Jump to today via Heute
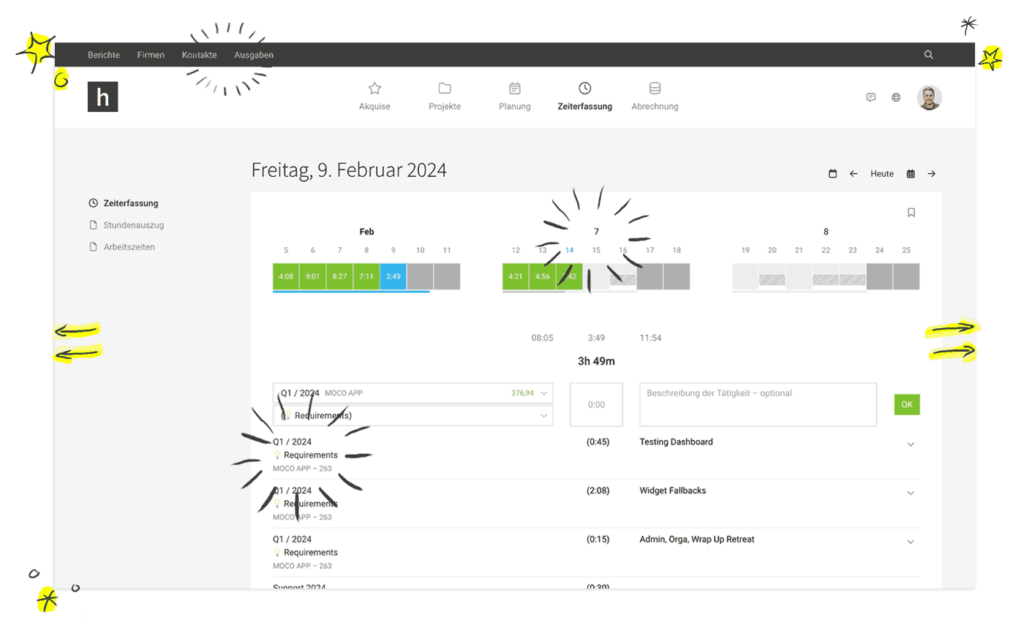This screenshot has width=1024, height=636. (882, 174)
